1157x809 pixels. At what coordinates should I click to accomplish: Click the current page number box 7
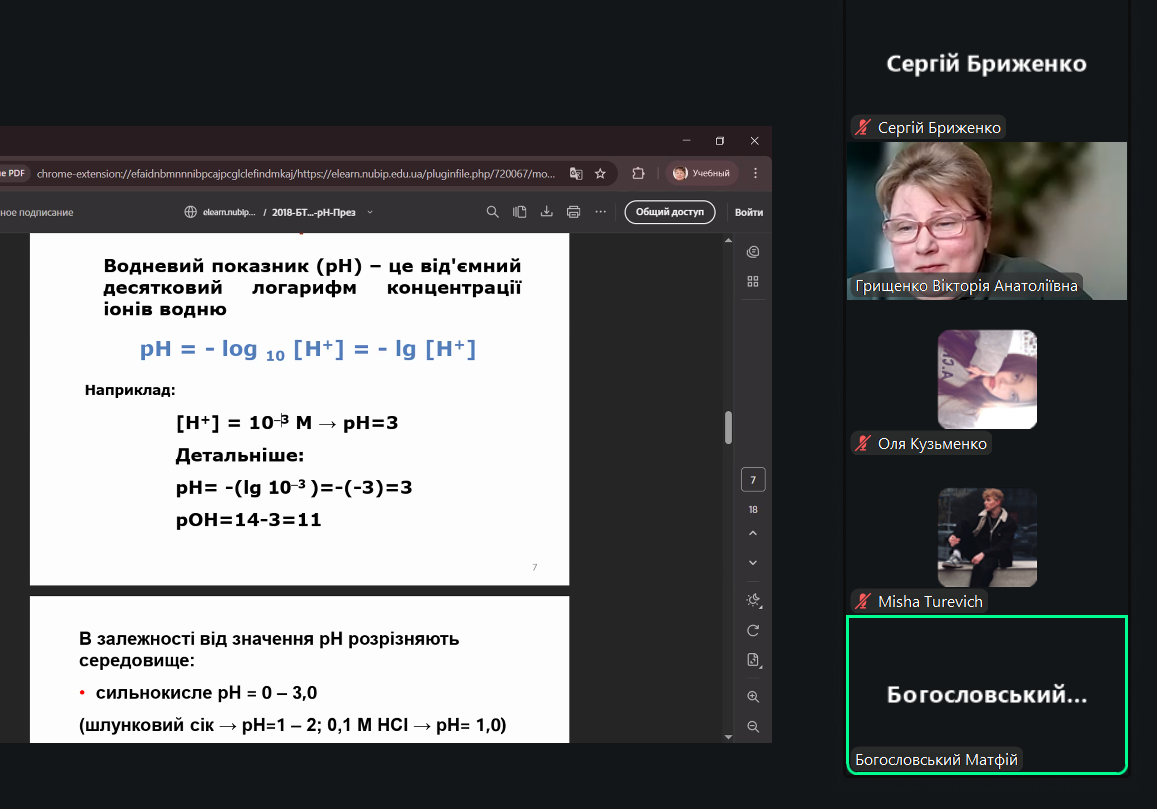pyautogui.click(x=753, y=480)
